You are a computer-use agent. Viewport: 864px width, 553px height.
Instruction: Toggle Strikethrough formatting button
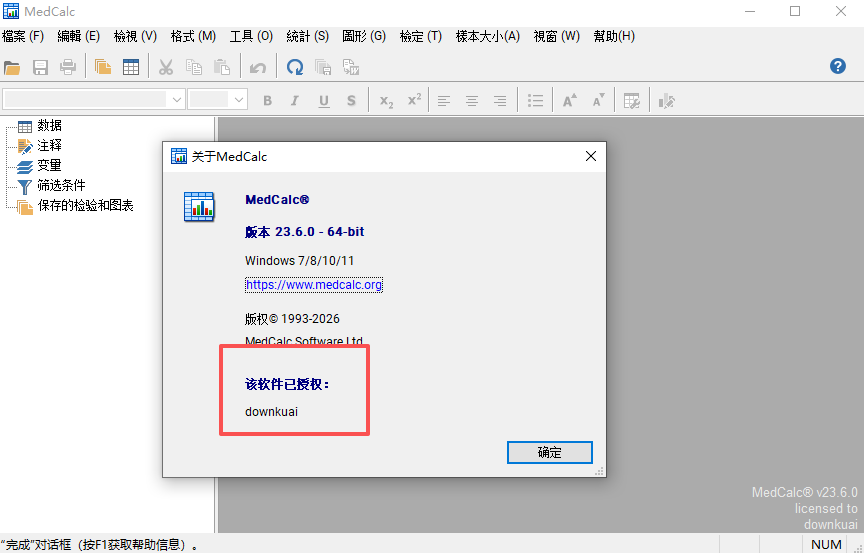(x=351, y=101)
